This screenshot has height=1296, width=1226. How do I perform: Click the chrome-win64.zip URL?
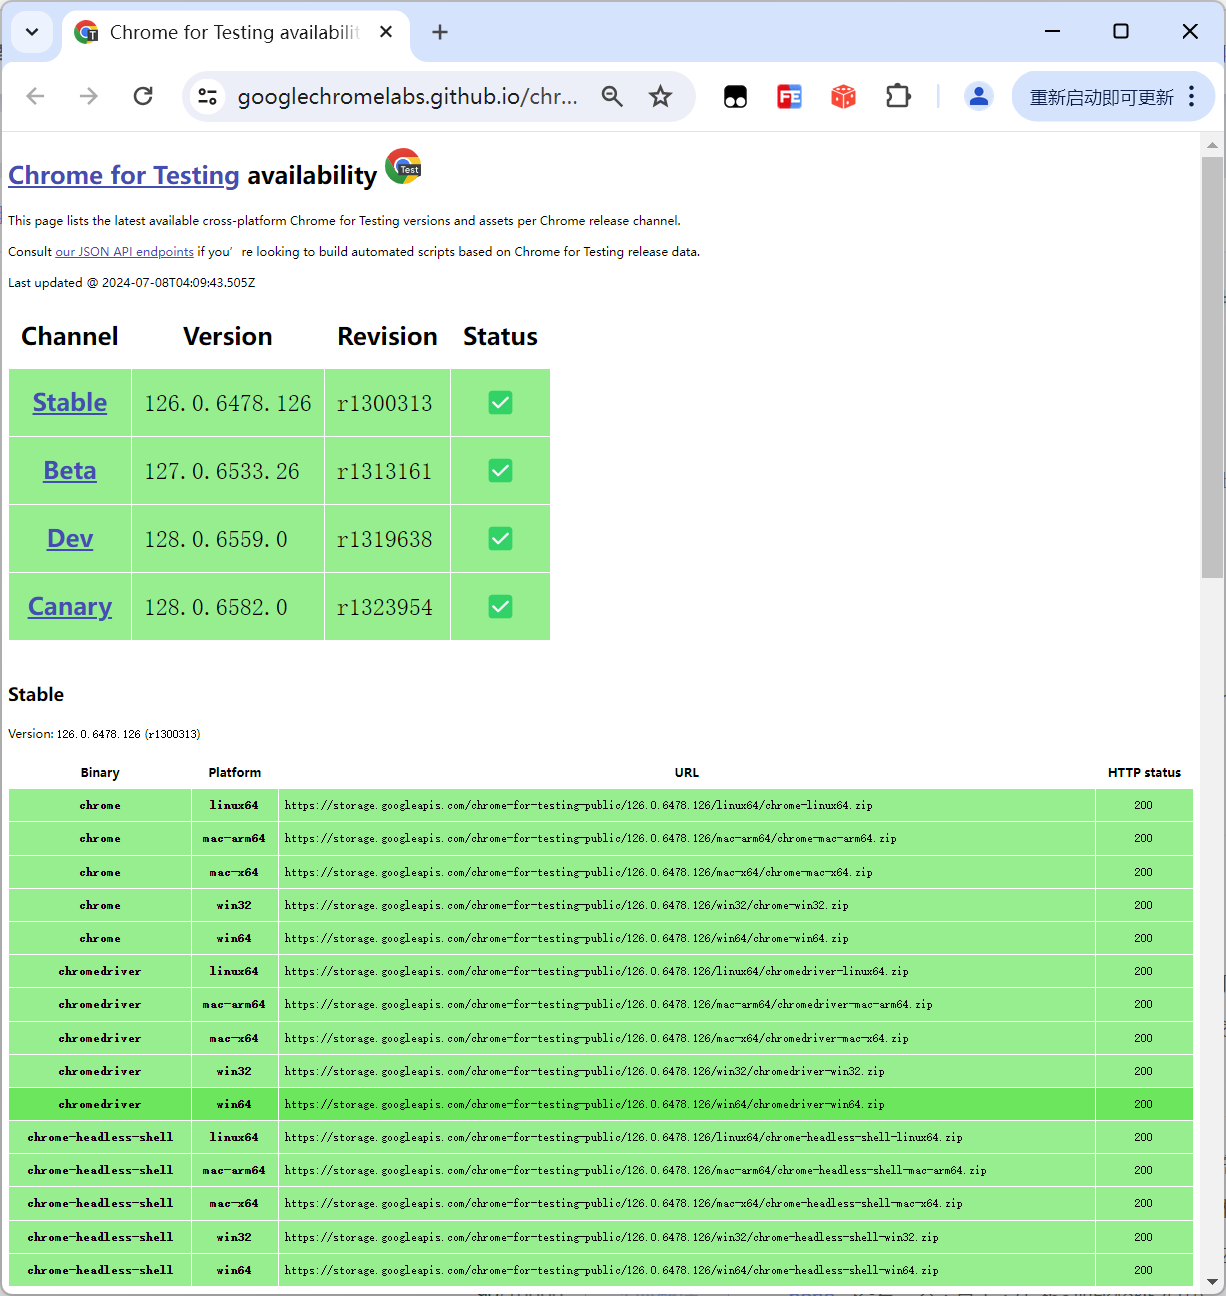click(566, 938)
